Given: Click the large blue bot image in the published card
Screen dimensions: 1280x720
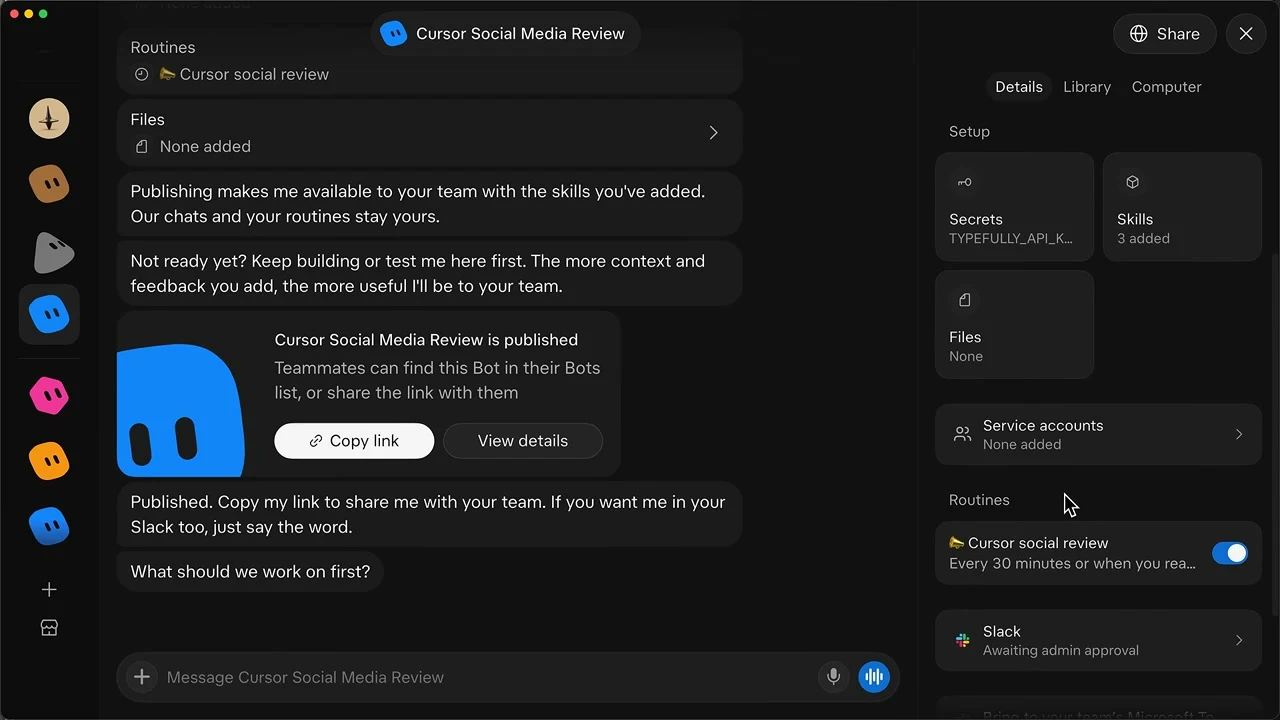Looking at the screenshot, I should [x=181, y=410].
